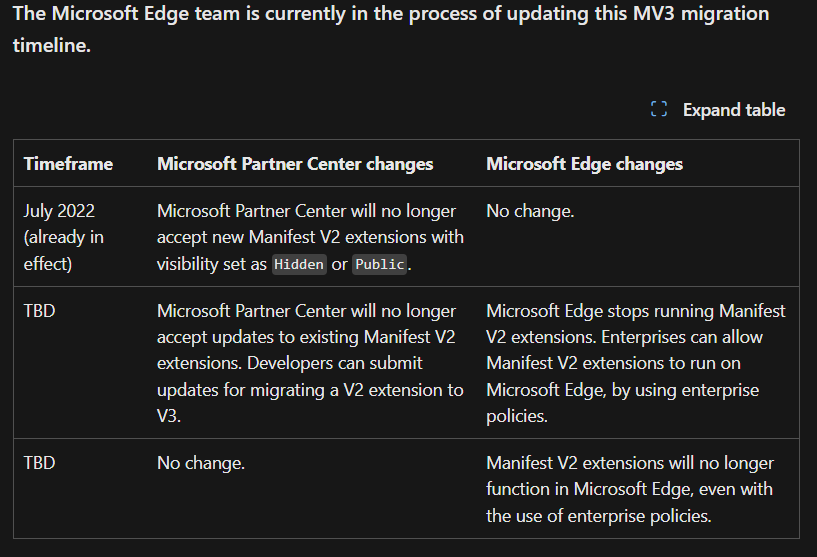The image size is (817, 557).
Task: Click the cell about updates to existing V2 extensions
Action: 310,362
